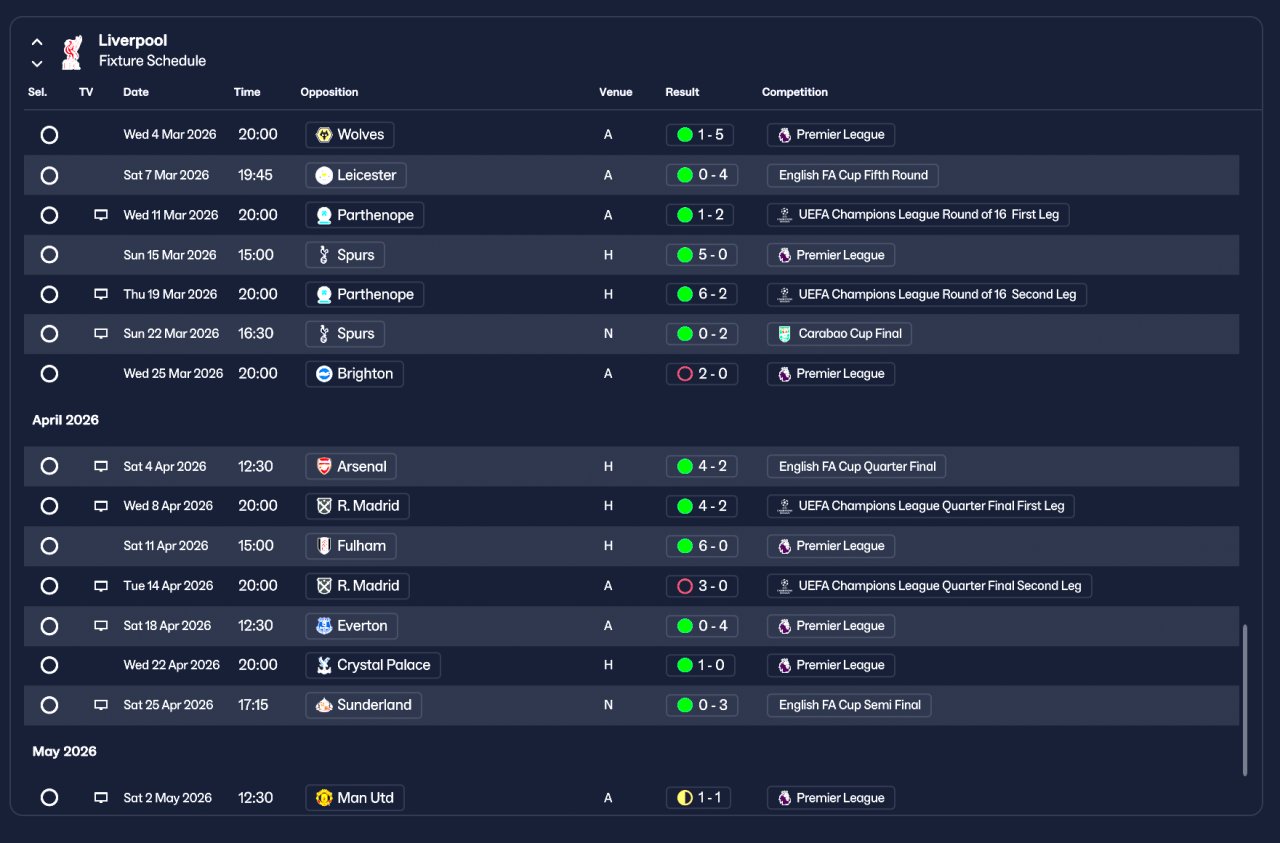
Task: Sort by the Competition column header
Action: [x=795, y=92]
